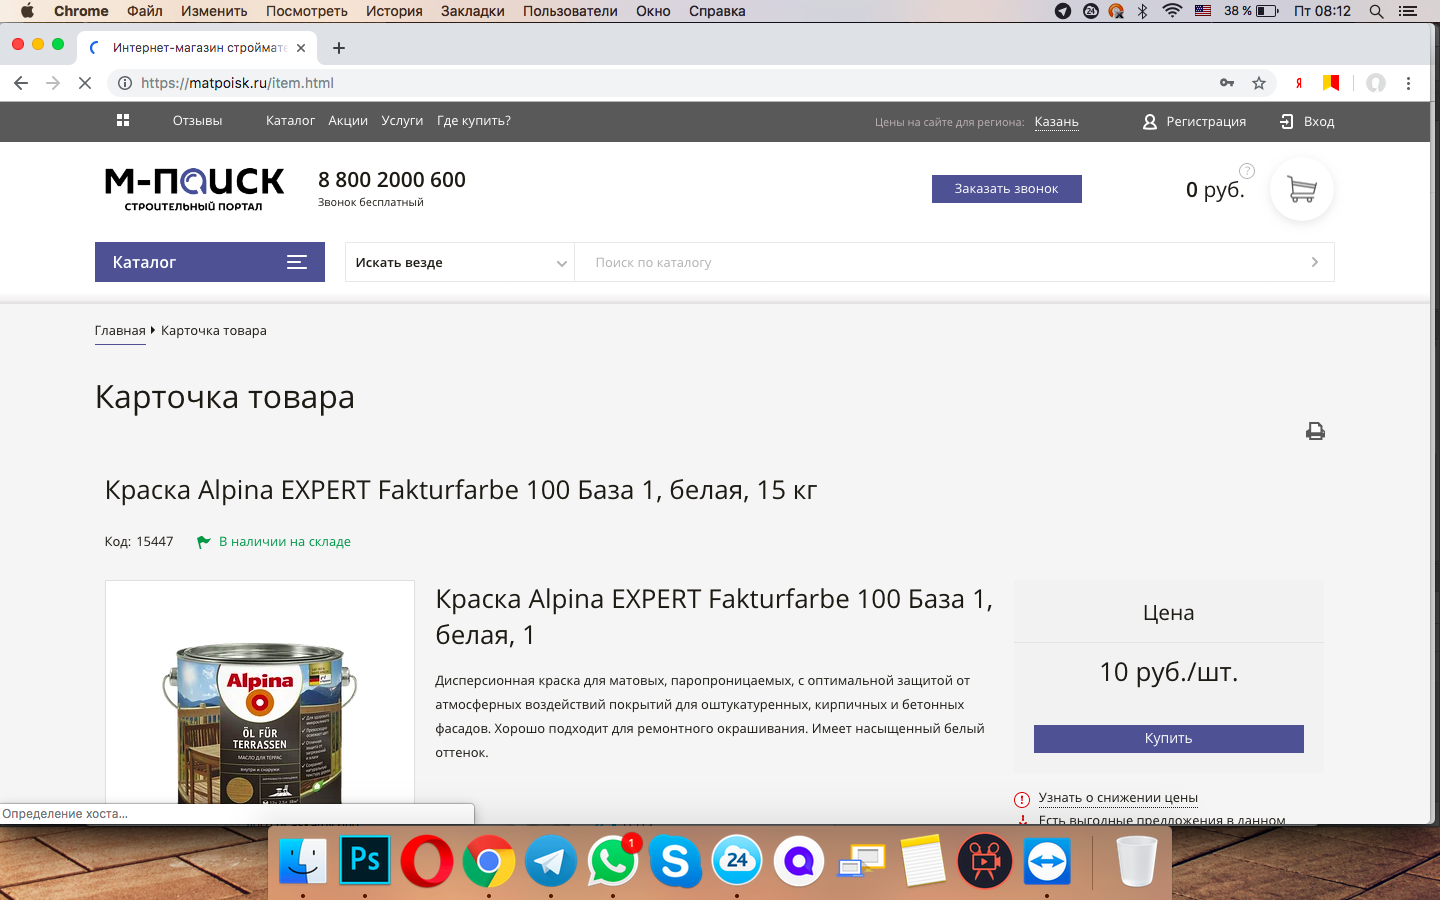The height and width of the screenshot is (900, 1440).
Task: Open Telegram from the Dock
Action: 550,861
